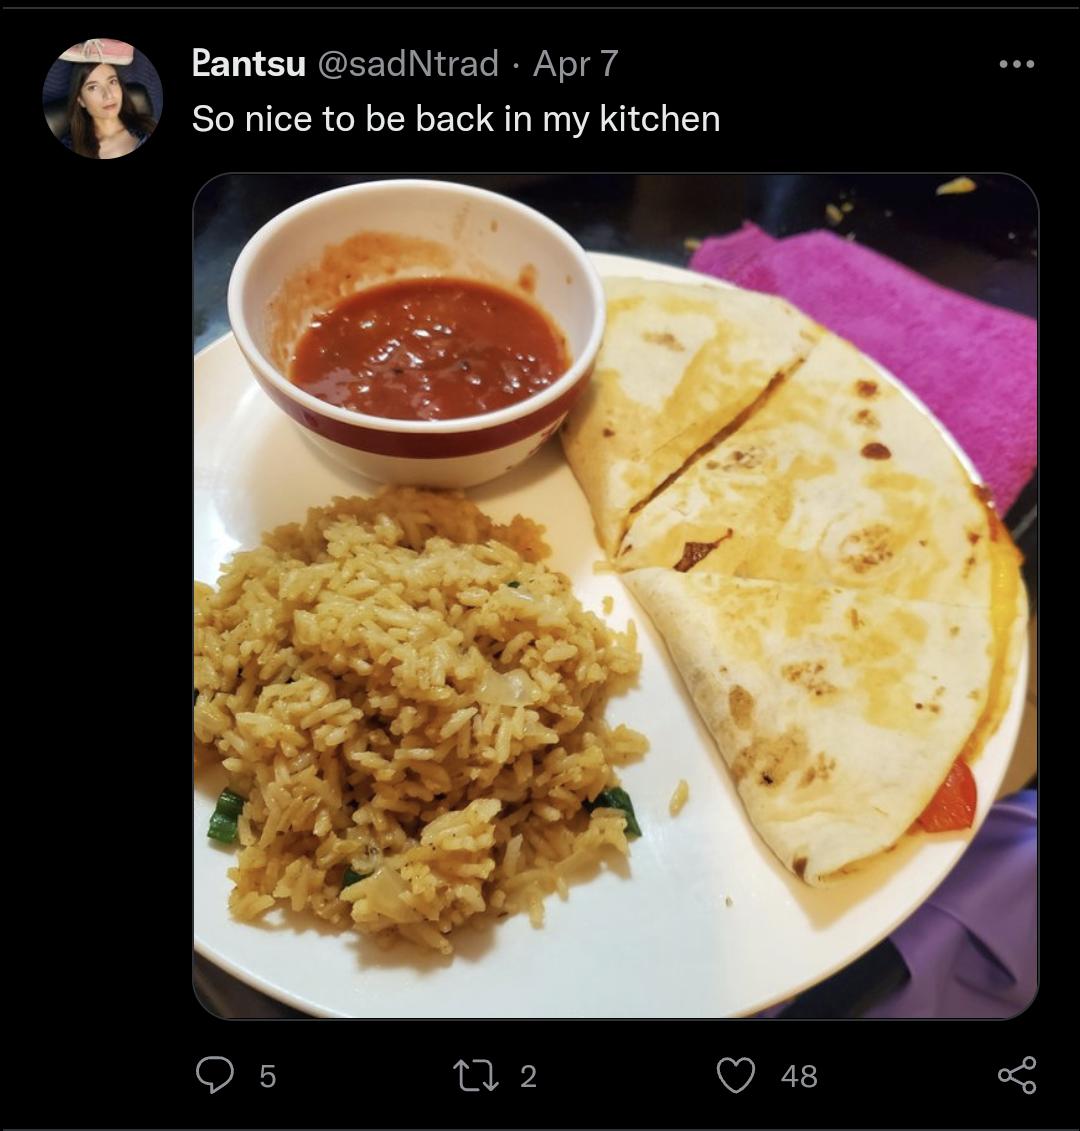Open the share icon on the tweet
This screenshot has height=1131, width=1080.
[x=1017, y=1075]
